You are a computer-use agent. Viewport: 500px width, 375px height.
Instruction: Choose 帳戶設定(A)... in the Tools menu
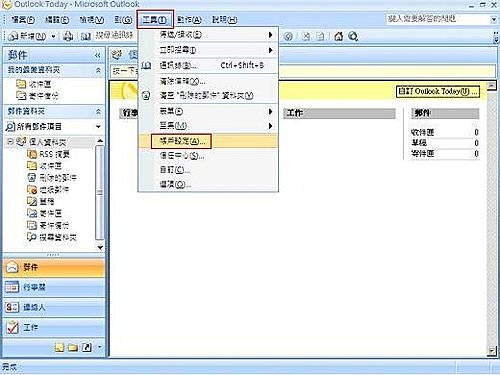coord(208,141)
